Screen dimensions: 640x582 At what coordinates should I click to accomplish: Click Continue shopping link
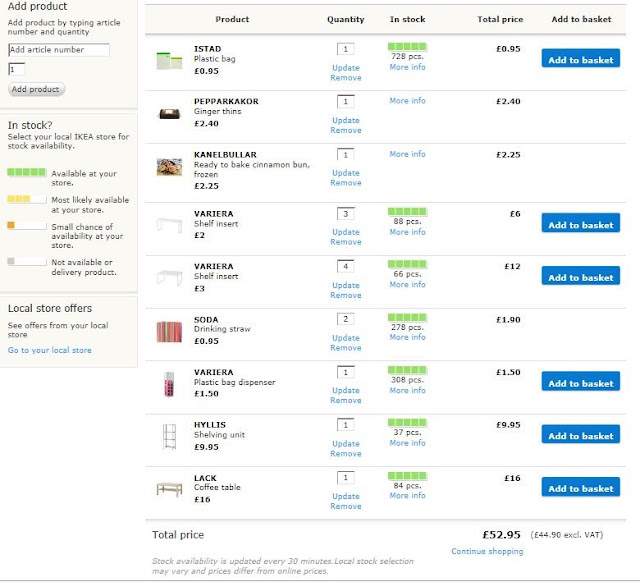pyautogui.click(x=487, y=551)
